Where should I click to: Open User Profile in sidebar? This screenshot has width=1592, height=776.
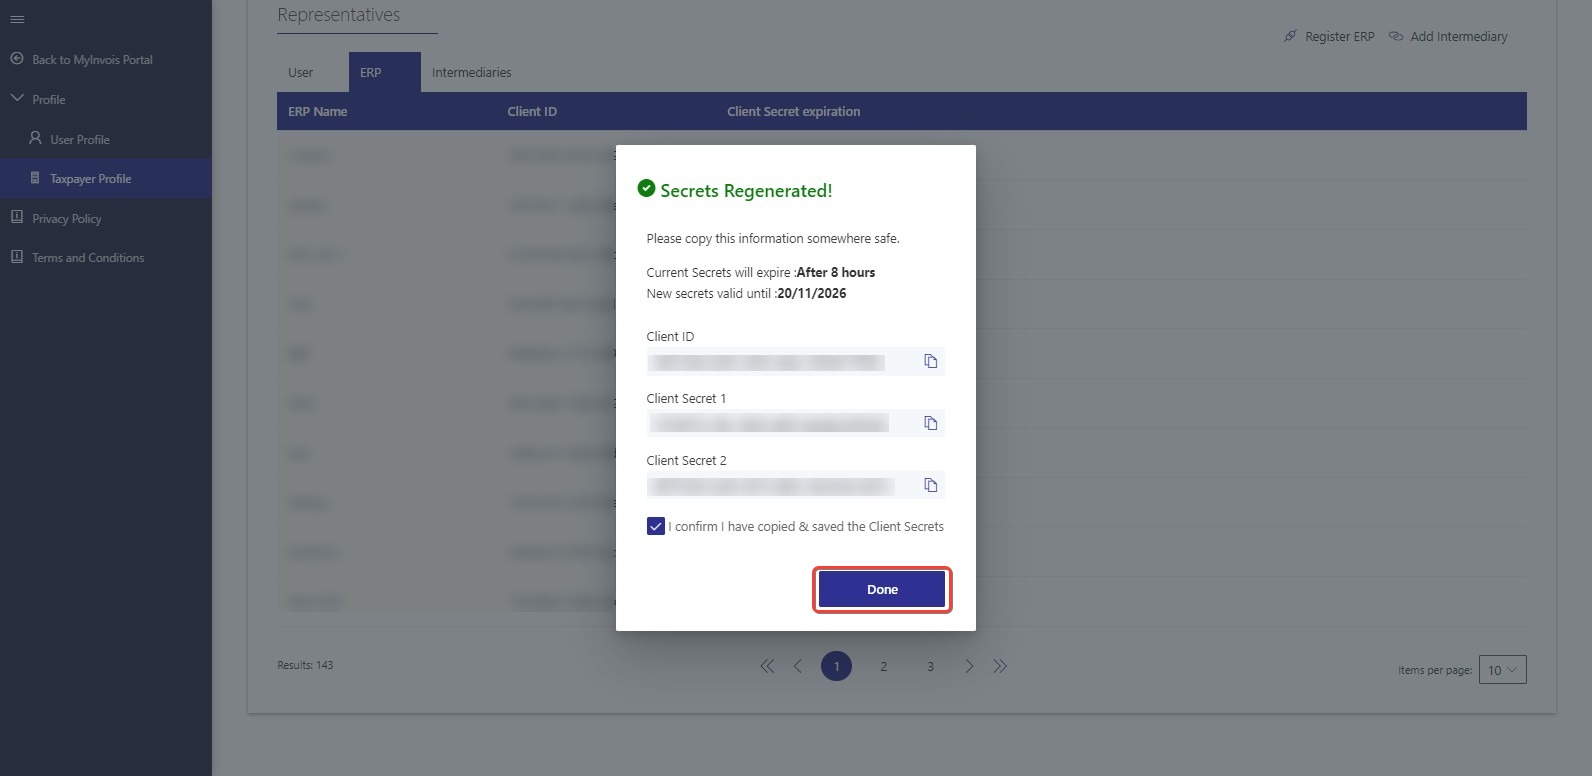click(x=79, y=139)
